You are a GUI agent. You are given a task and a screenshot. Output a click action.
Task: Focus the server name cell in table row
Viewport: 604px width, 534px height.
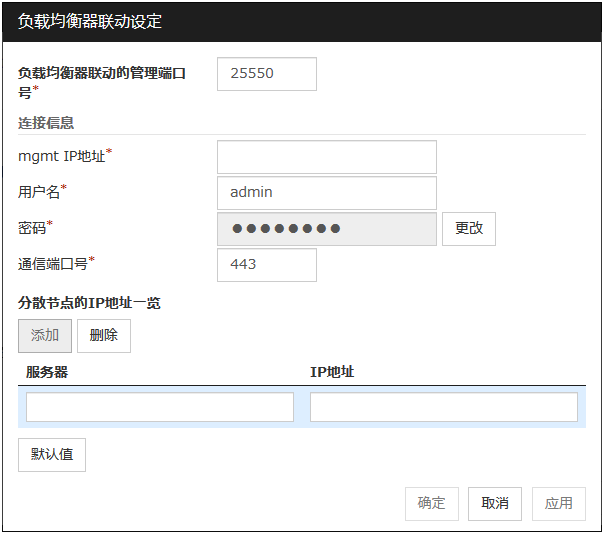click(x=160, y=407)
